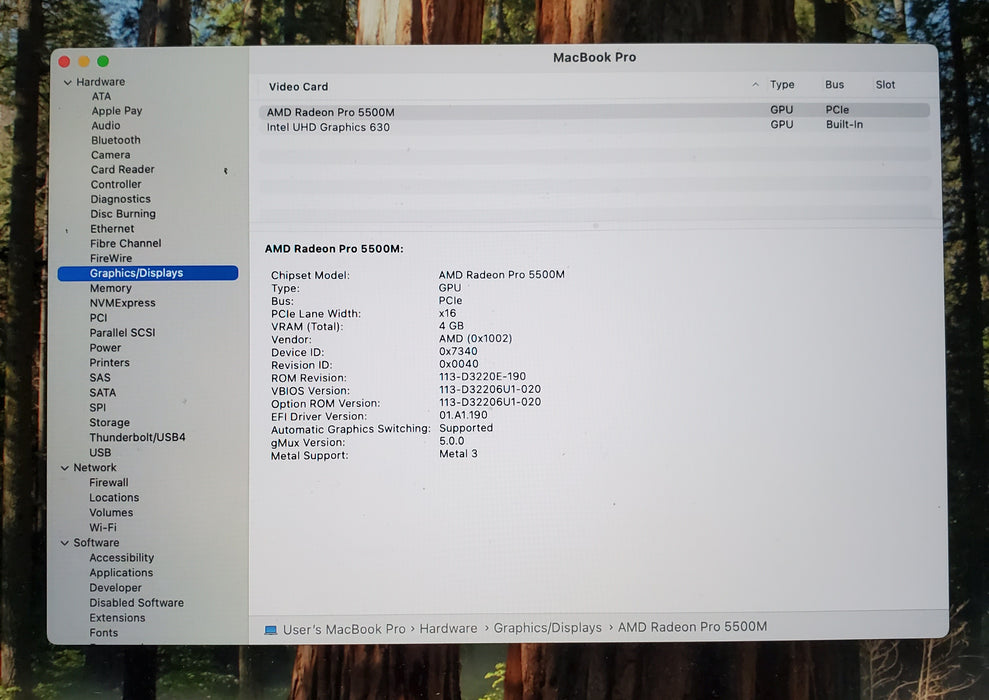Open Volumes under Network
Viewport: 989px width, 700px height.
tap(111, 513)
